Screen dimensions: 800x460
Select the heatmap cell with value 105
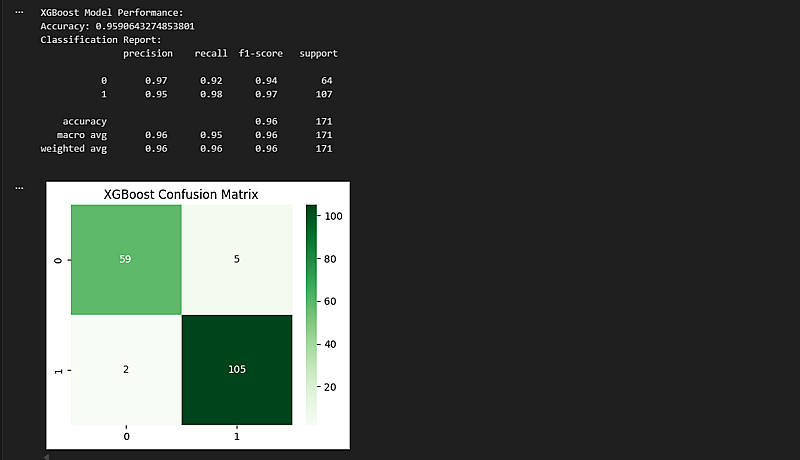tap(237, 369)
